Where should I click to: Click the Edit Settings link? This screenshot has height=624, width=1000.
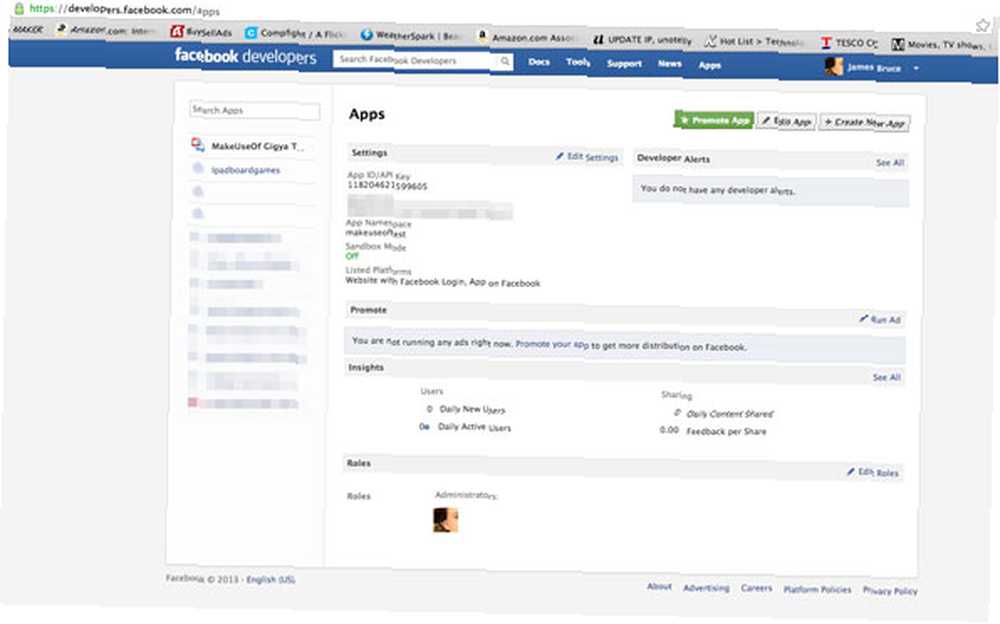point(587,156)
